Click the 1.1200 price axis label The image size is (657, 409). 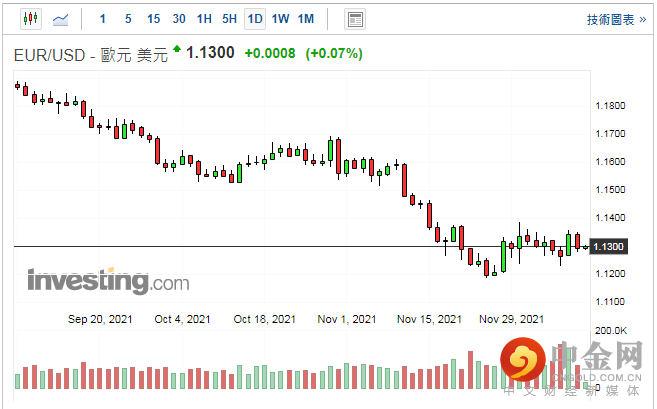(x=610, y=274)
